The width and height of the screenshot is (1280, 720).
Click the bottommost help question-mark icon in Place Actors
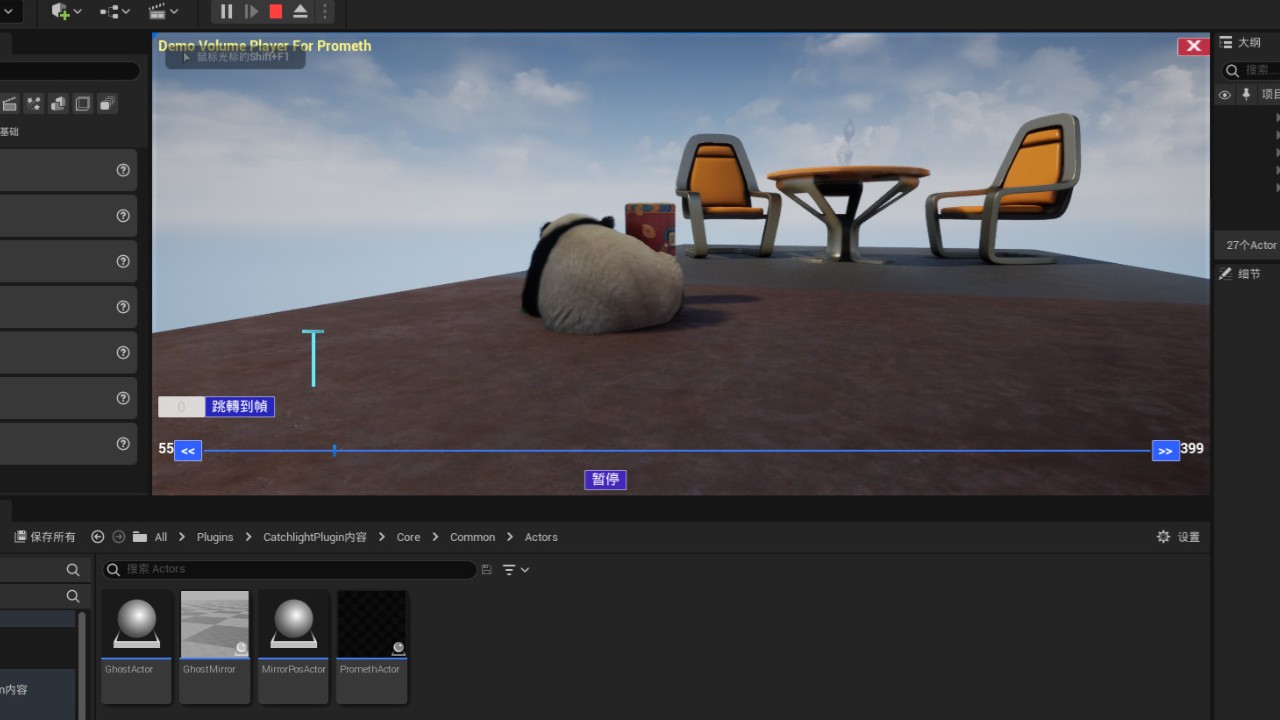pyautogui.click(x=123, y=444)
